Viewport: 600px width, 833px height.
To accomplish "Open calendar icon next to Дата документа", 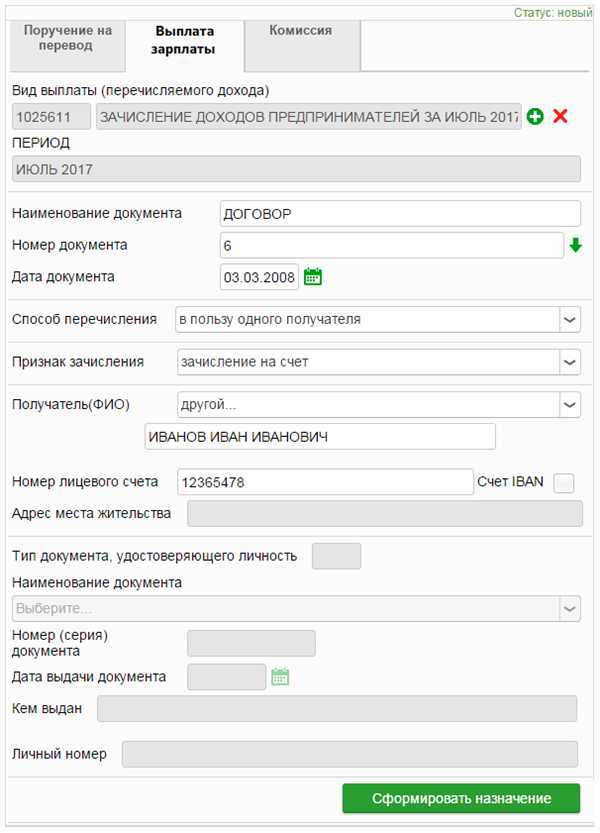I will (312, 277).
